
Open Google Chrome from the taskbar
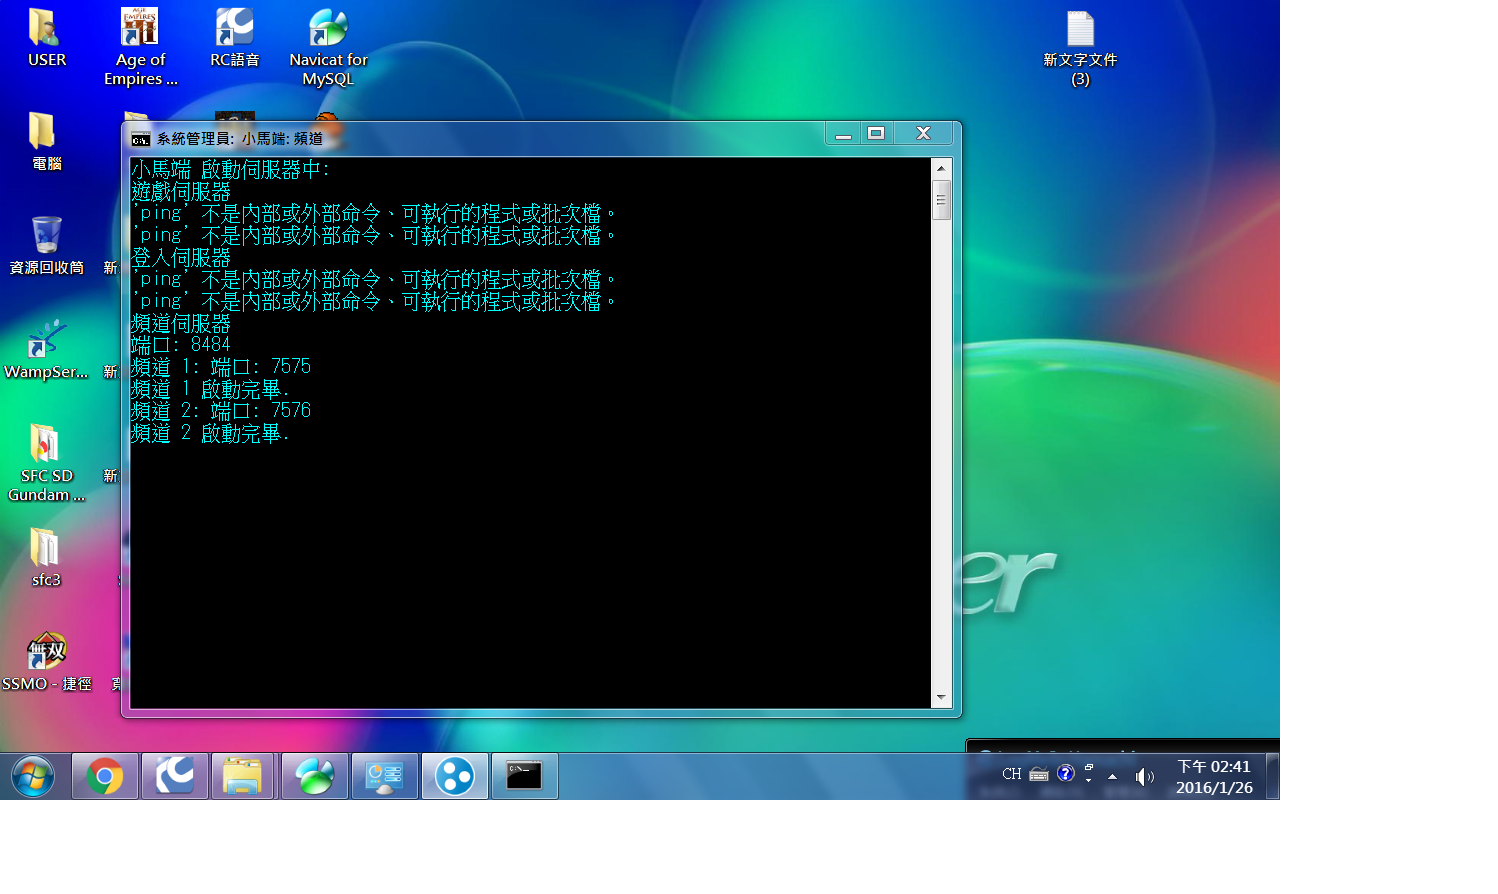coord(105,776)
